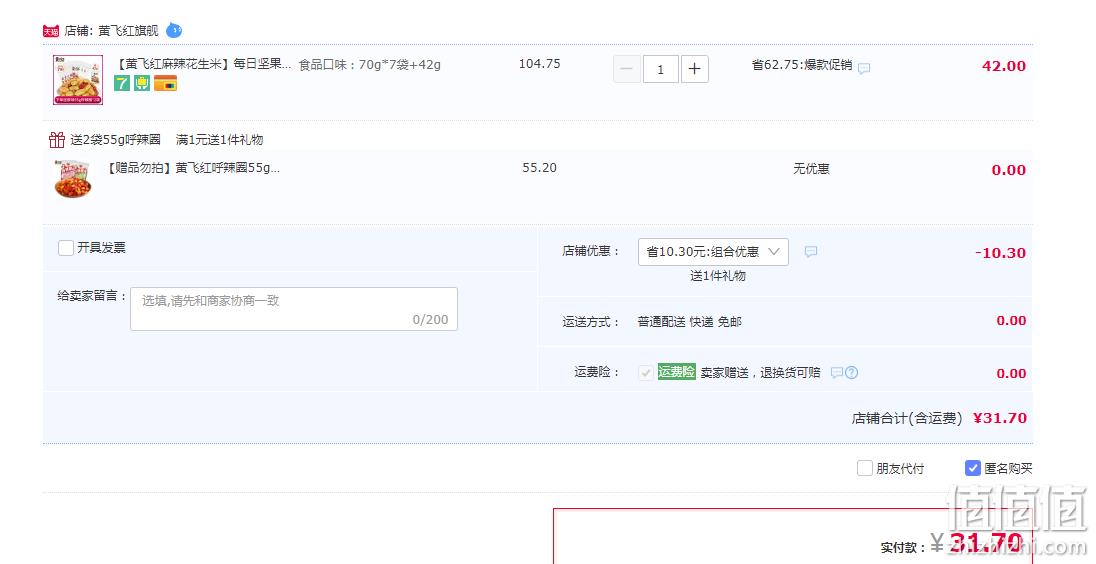Click the 送2袋55g呼辣圈 gift promotion text
This screenshot has width=1096, height=564.
pyautogui.click(x=115, y=140)
